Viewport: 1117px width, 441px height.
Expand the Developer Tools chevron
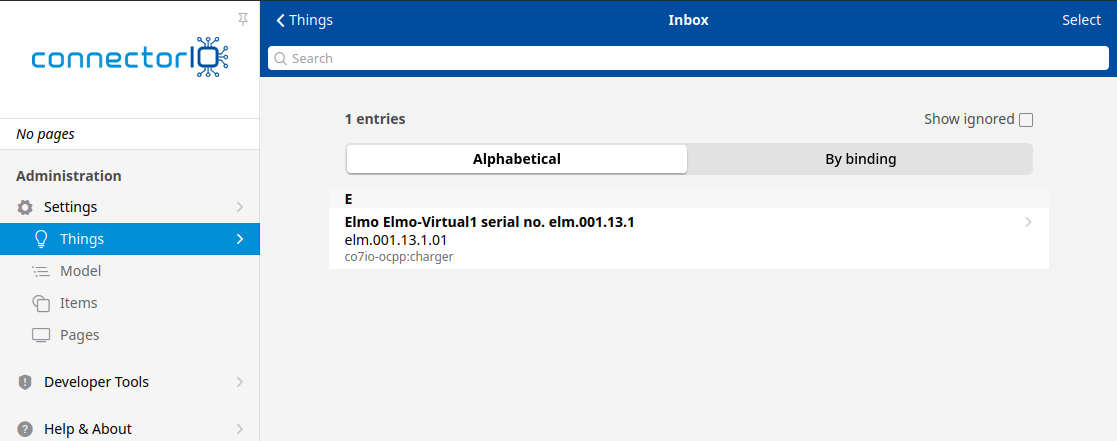[239, 382]
